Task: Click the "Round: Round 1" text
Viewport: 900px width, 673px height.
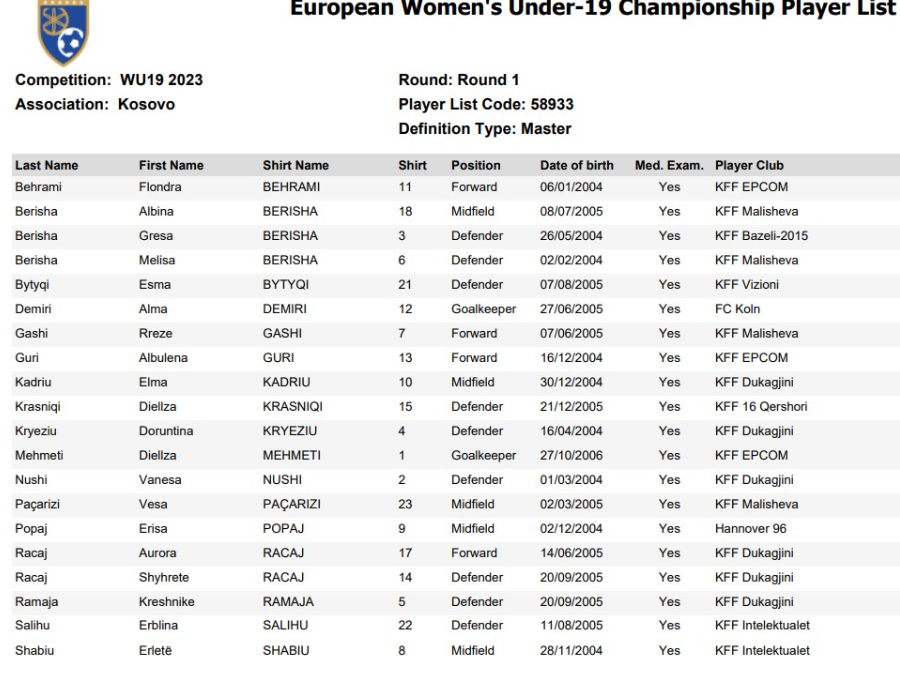Action: (458, 80)
